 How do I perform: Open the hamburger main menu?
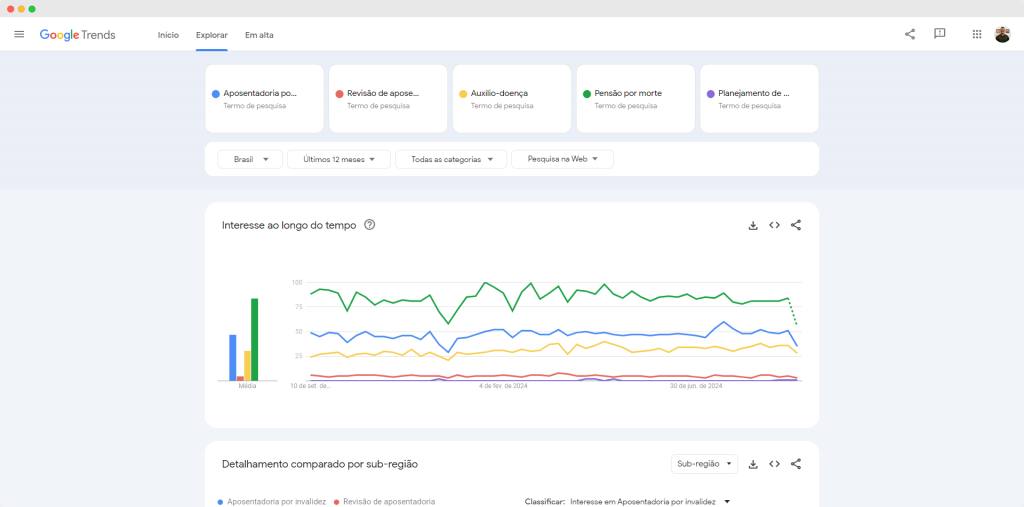(19, 34)
